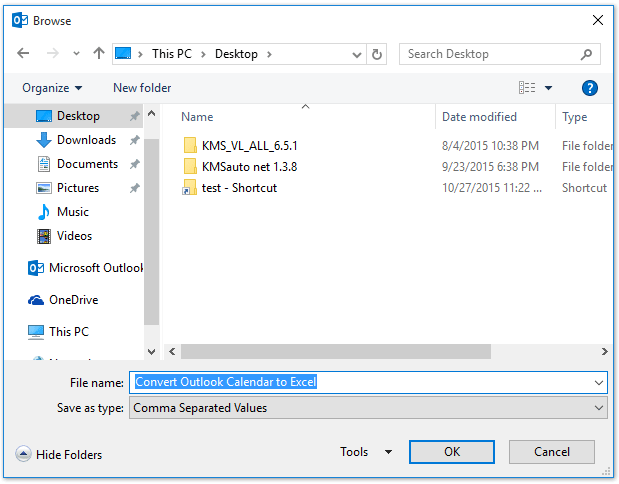
Task: Open Help with the question icon
Action: tap(589, 88)
